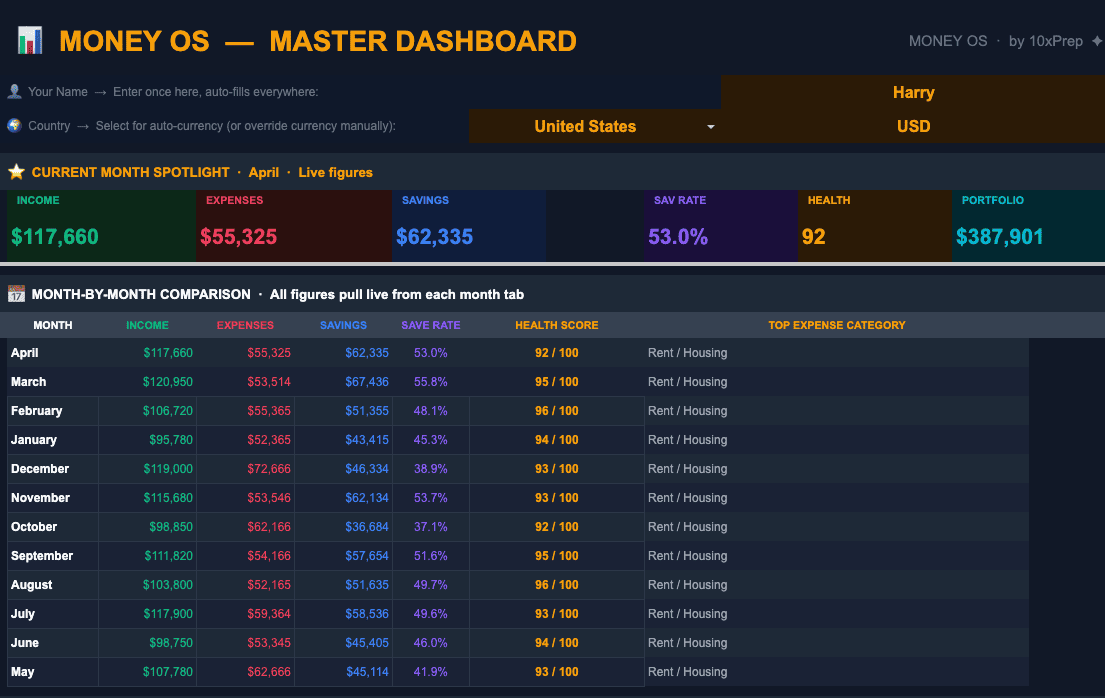
Task: Select the USD currency cell
Action: point(913,126)
